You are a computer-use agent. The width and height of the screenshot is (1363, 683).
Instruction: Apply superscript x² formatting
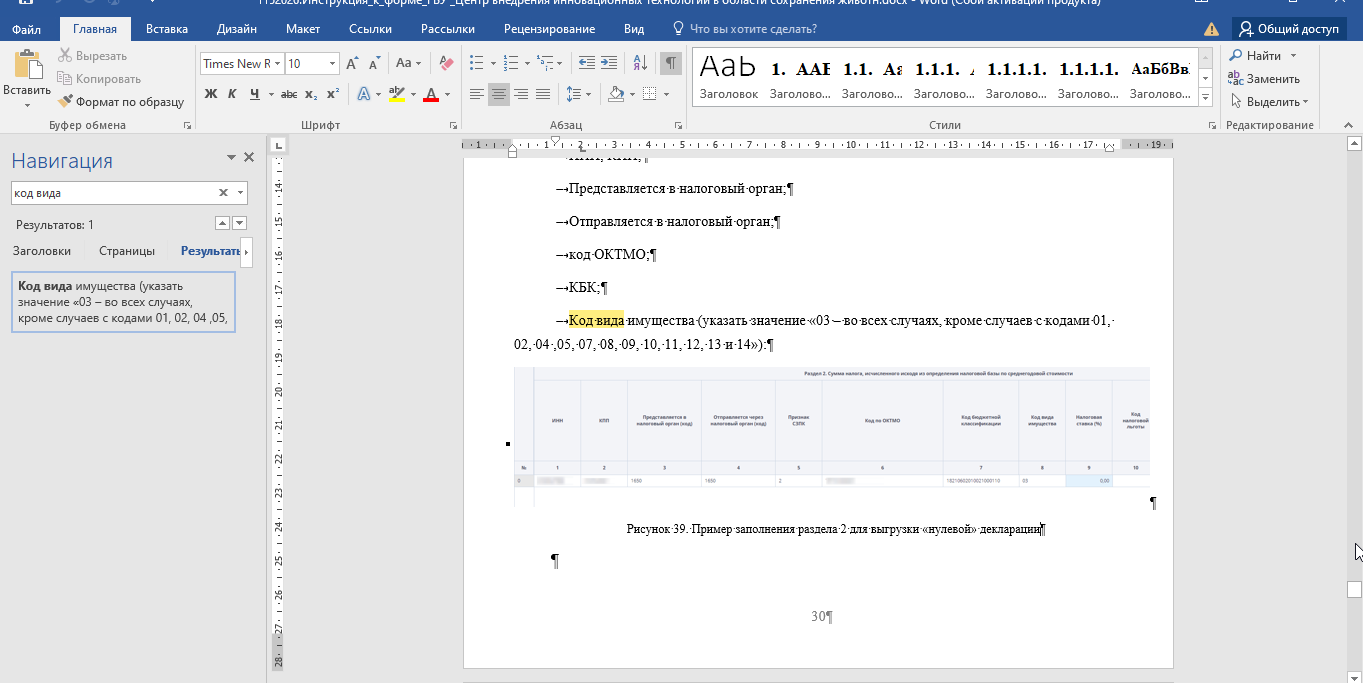point(333,94)
